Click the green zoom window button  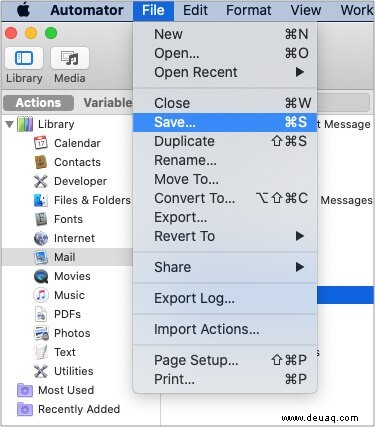(51, 33)
